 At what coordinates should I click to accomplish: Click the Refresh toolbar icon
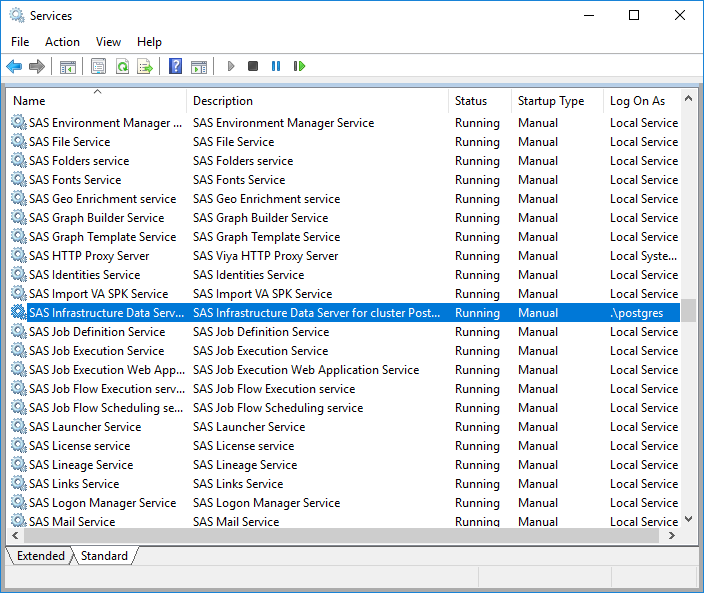(122, 67)
